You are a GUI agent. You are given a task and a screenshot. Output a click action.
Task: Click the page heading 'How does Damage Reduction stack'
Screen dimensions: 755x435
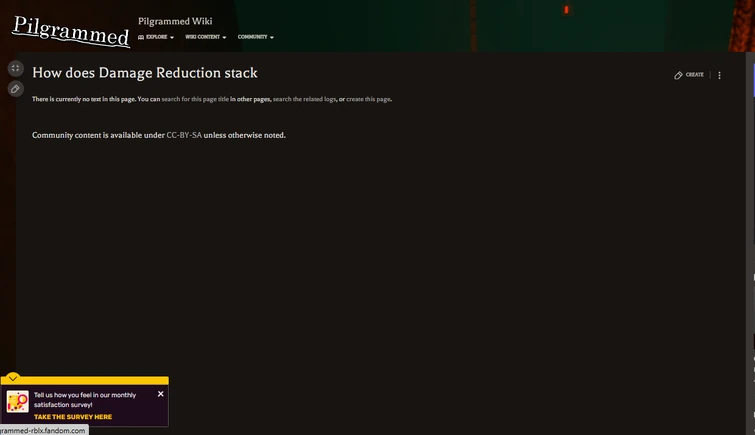point(145,73)
